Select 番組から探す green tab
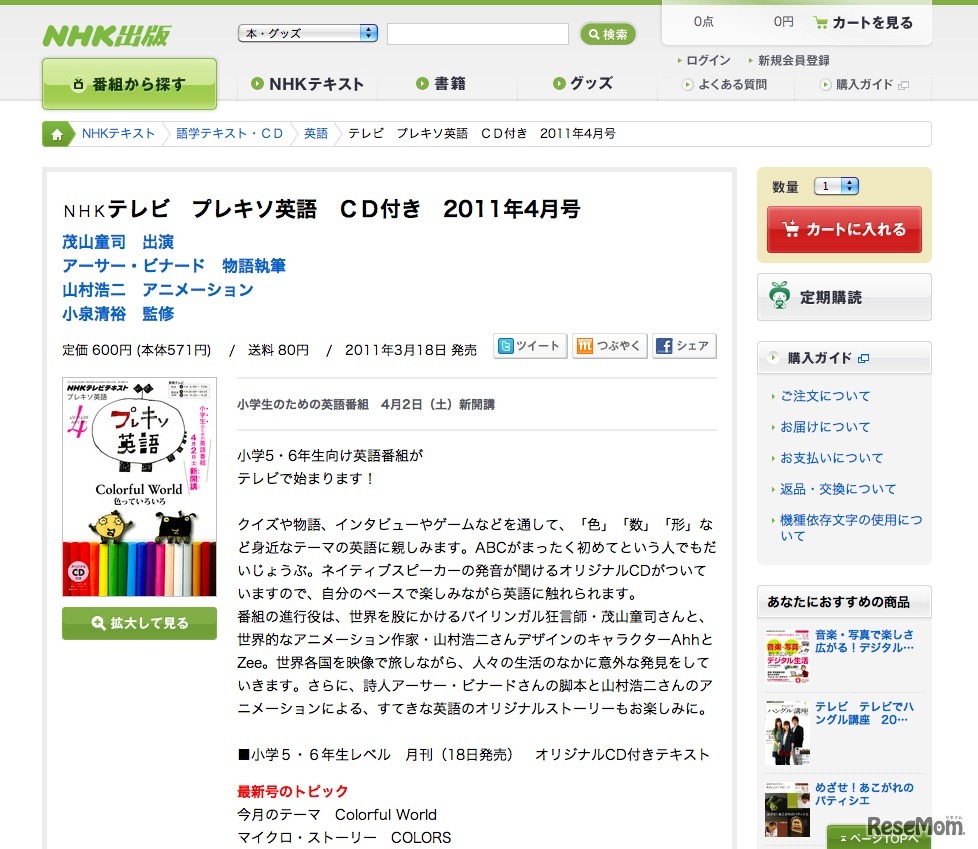Image resolution: width=978 pixels, height=849 pixels. tap(130, 84)
